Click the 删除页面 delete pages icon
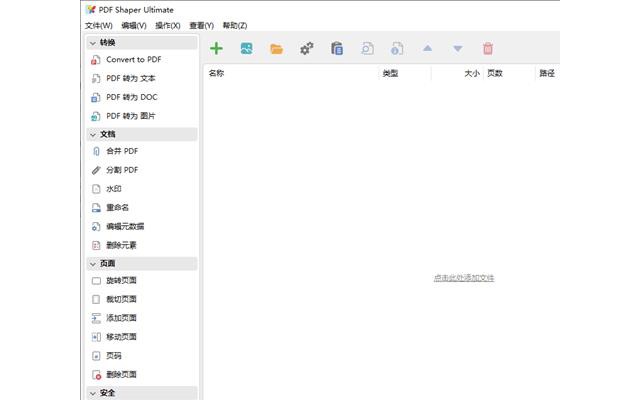 [x=96, y=375]
